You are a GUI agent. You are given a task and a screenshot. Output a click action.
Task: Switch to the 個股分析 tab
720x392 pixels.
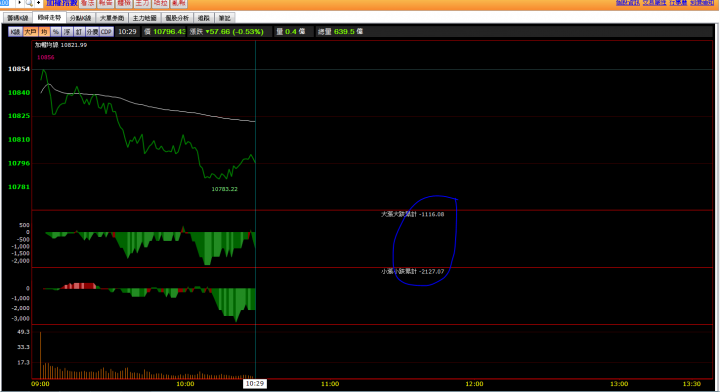pyautogui.click(x=177, y=18)
